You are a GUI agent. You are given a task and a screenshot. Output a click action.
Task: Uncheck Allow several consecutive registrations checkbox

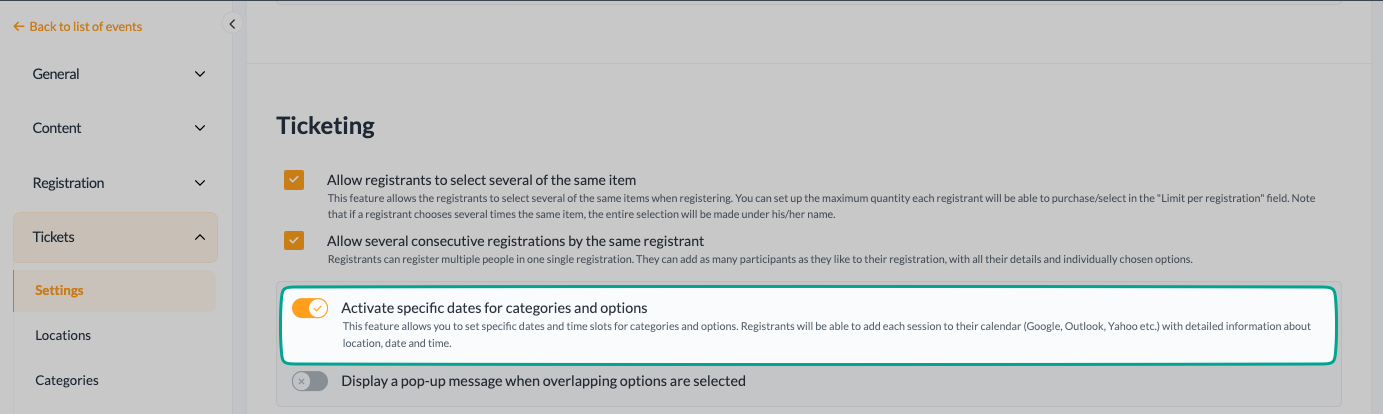click(294, 241)
